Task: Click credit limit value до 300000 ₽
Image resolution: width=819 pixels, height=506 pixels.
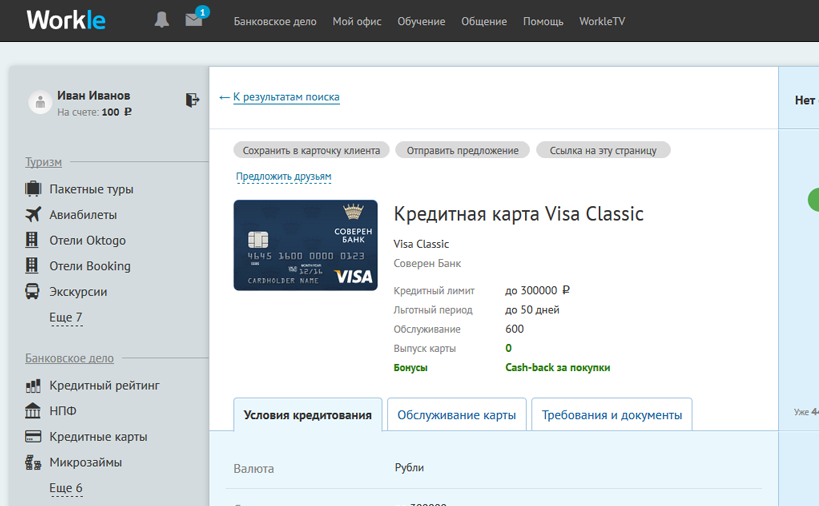Action: [x=537, y=290]
